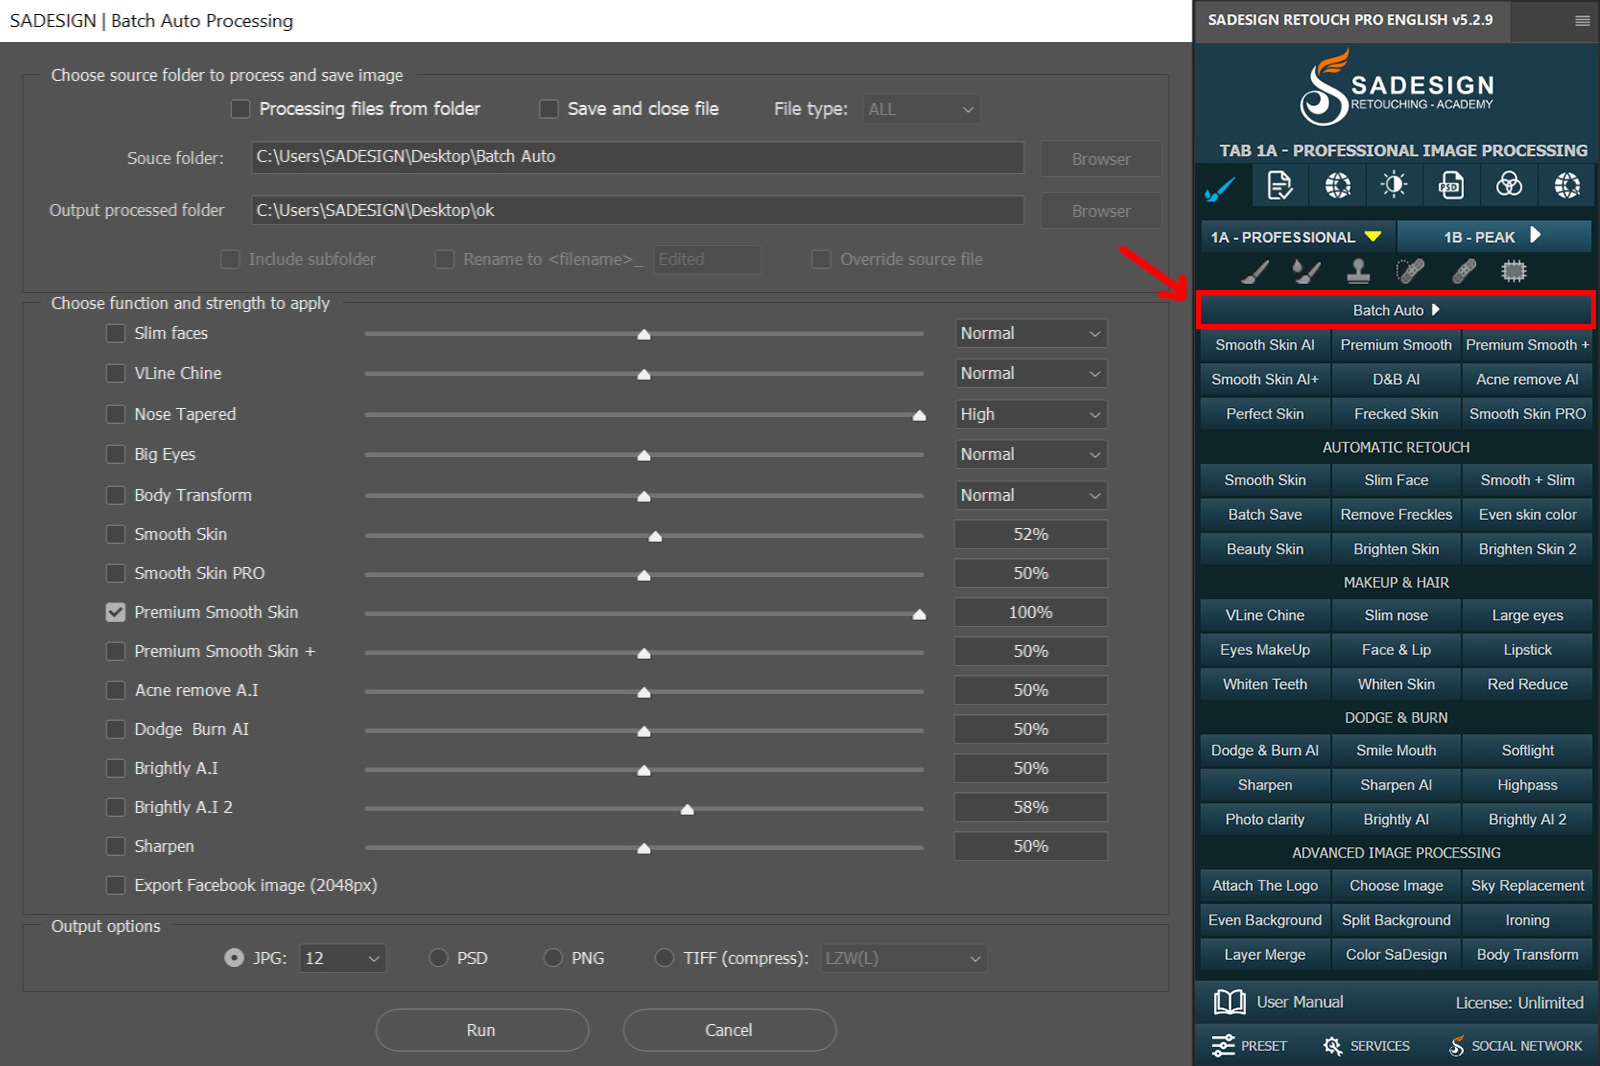This screenshot has width=1600, height=1066.
Task: Click the Brightly A.I 2 slider handle
Action: click(x=687, y=809)
